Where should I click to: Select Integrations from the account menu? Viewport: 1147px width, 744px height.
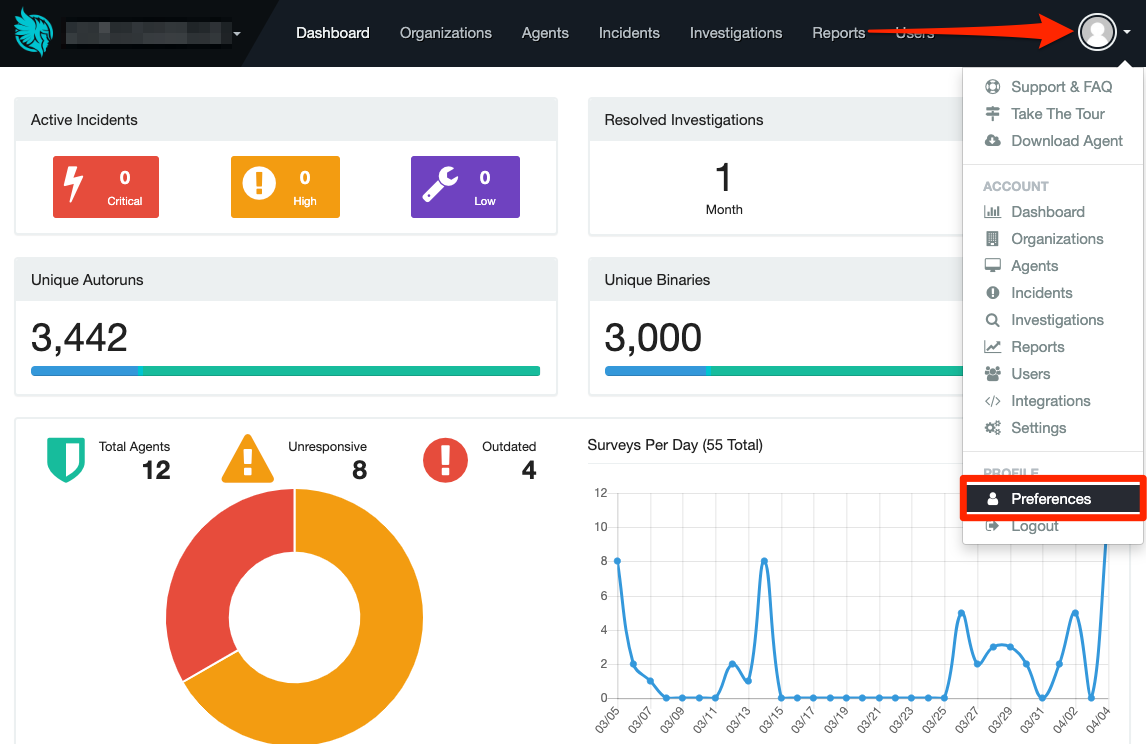click(x=1050, y=401)
